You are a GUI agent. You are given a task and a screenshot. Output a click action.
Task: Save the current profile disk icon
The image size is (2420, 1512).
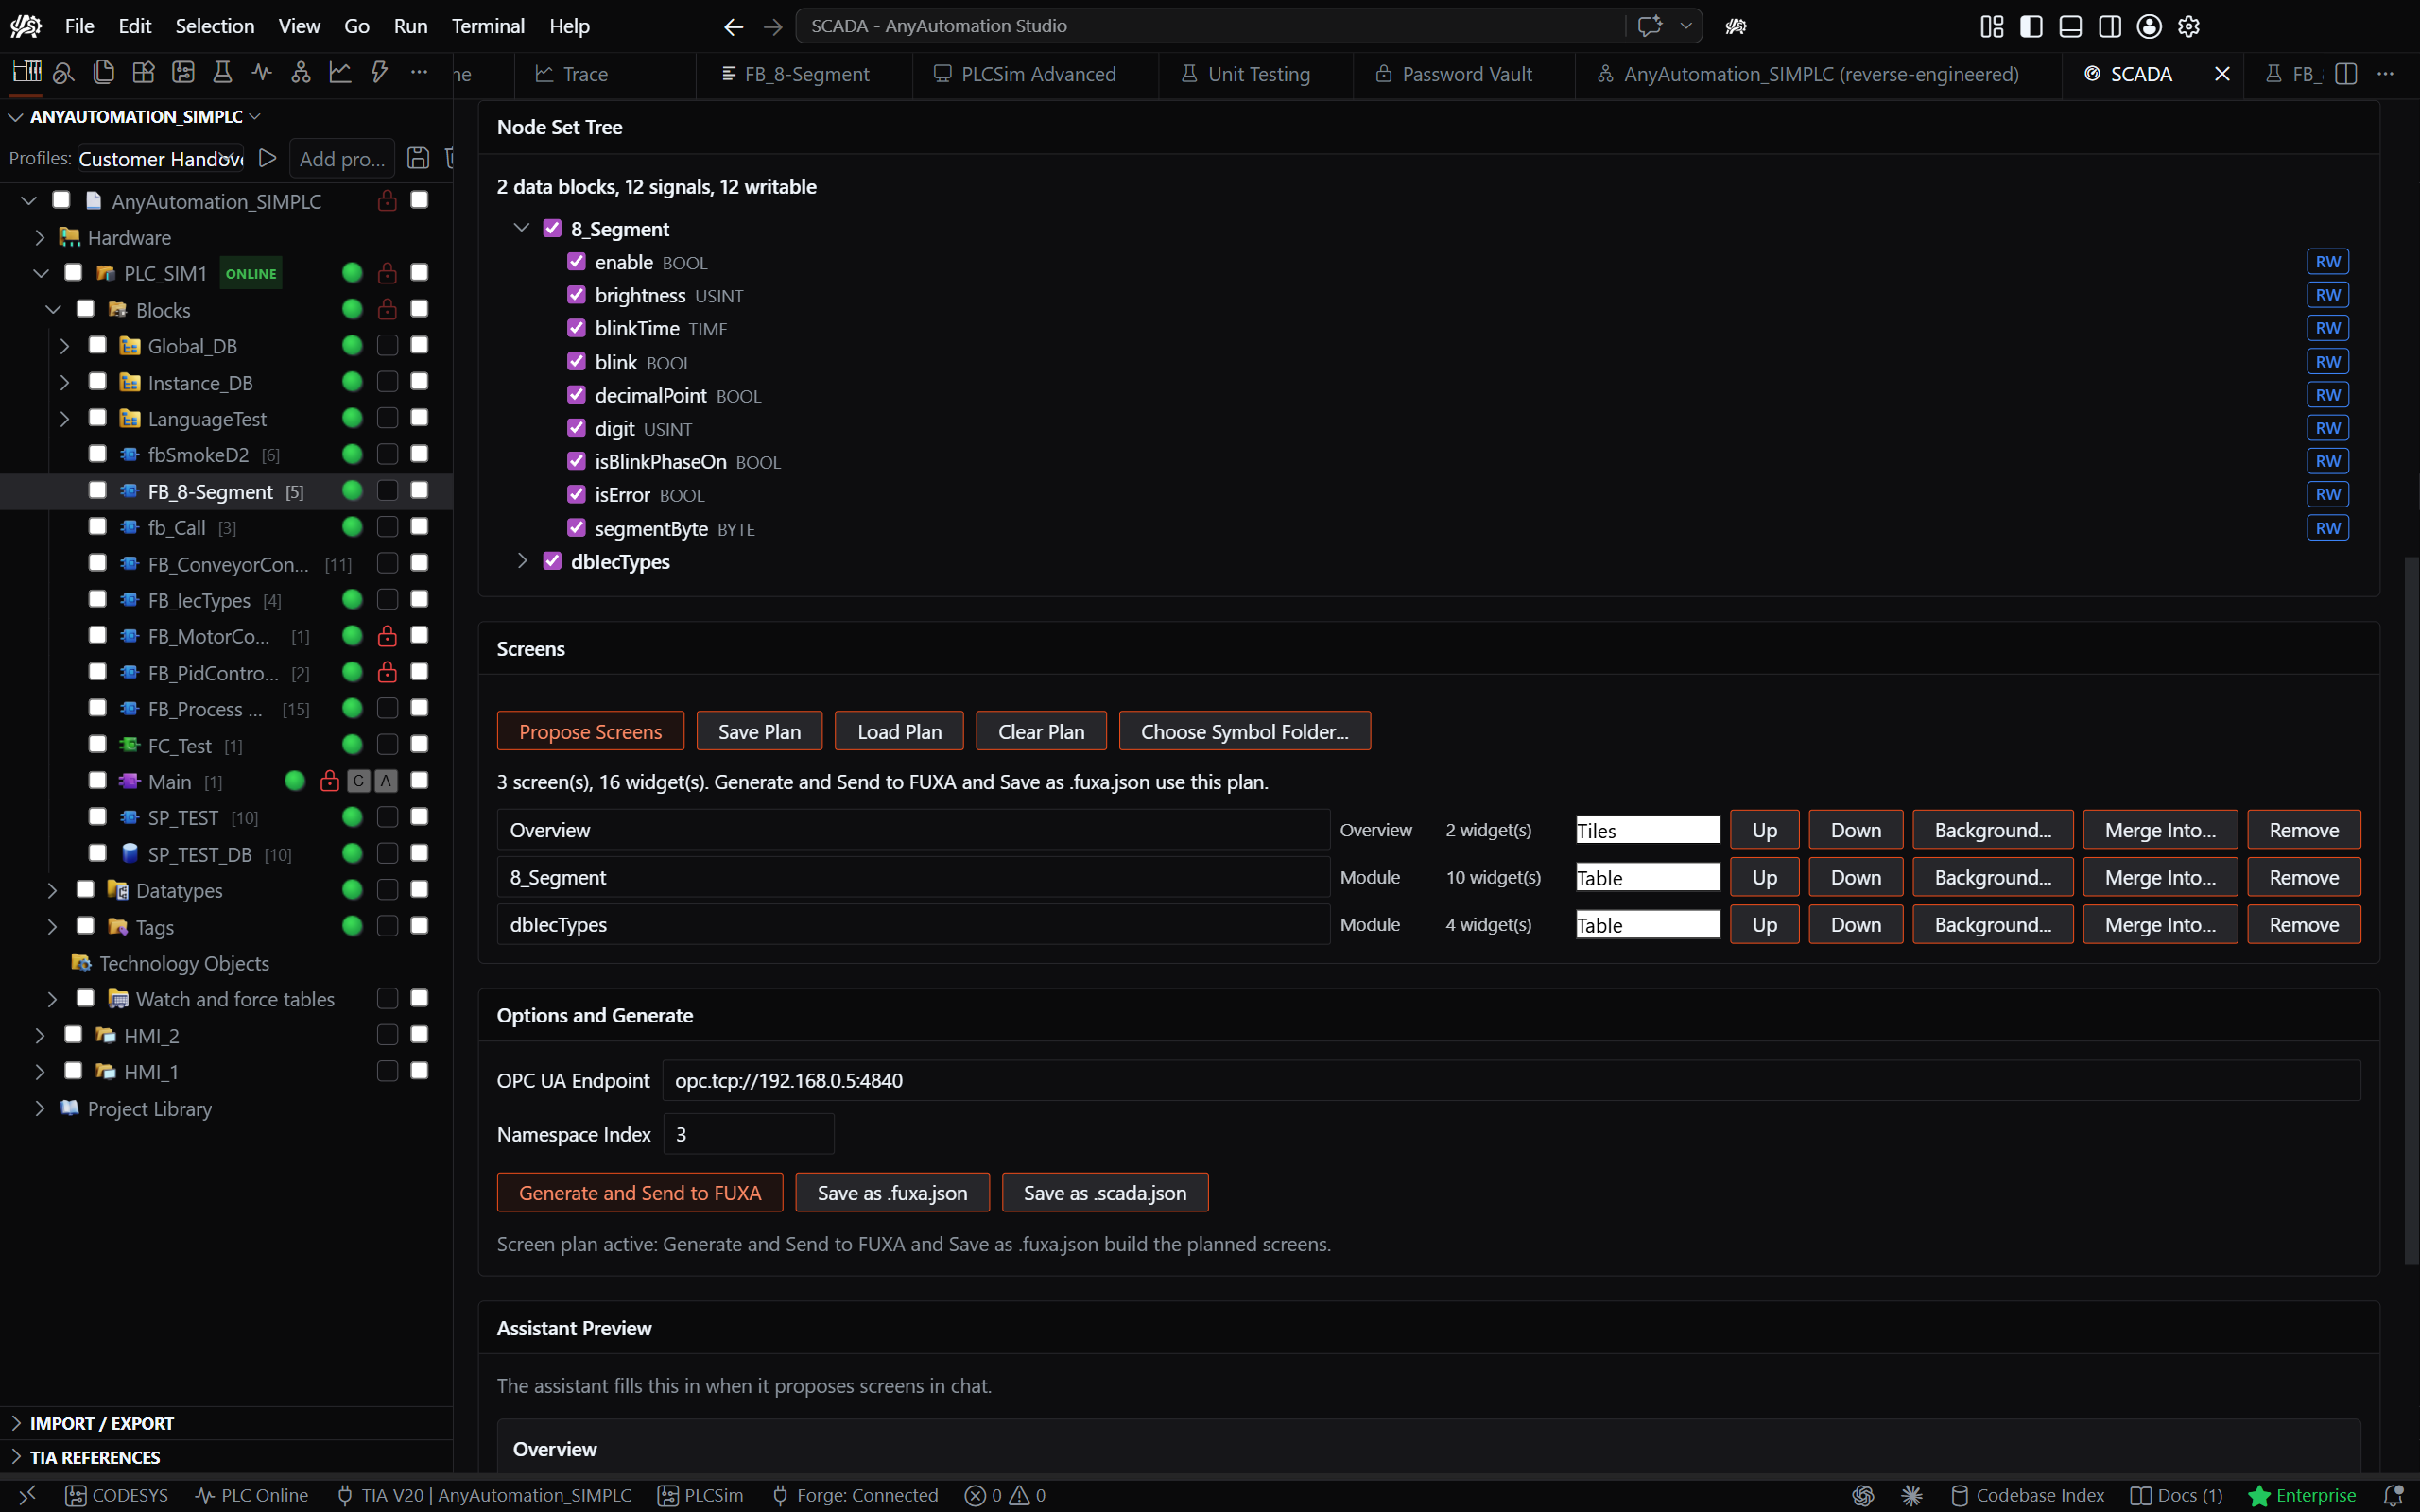[x=418, y=158]
